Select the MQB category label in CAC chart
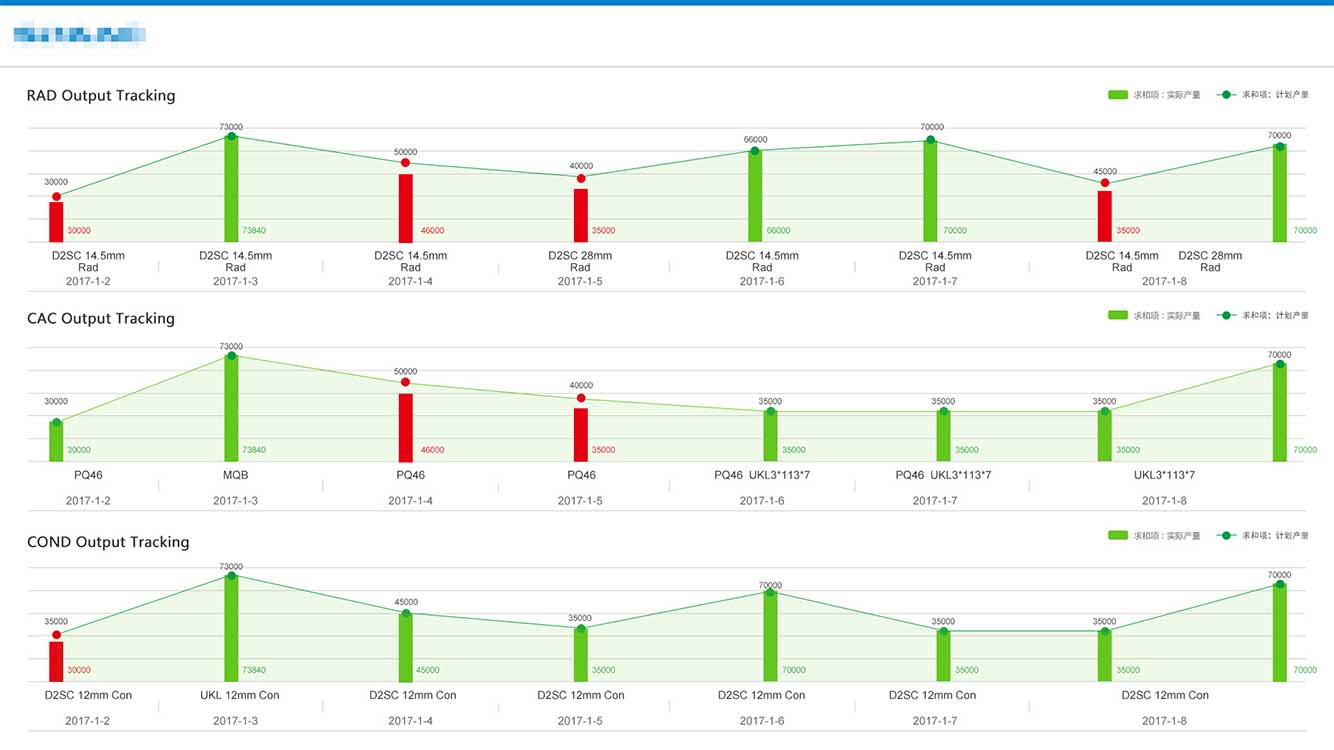 (x=236, y=475)
